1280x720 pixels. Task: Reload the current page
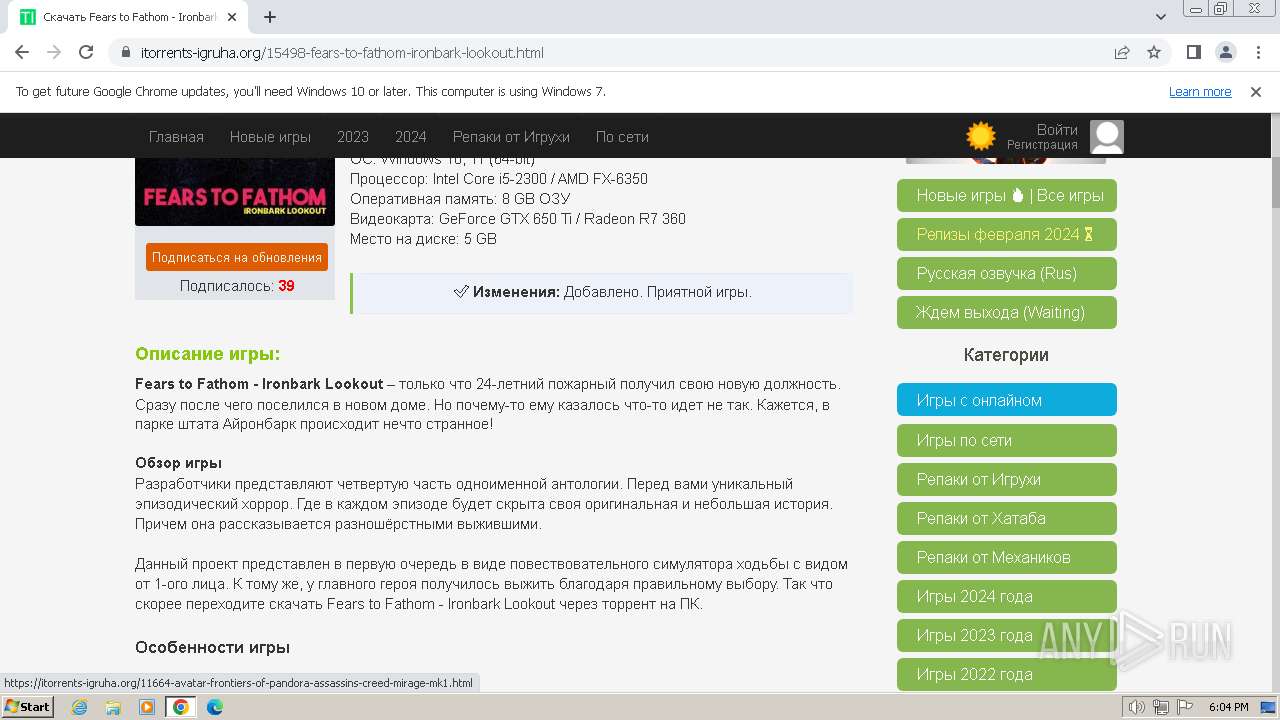(86, 52)
